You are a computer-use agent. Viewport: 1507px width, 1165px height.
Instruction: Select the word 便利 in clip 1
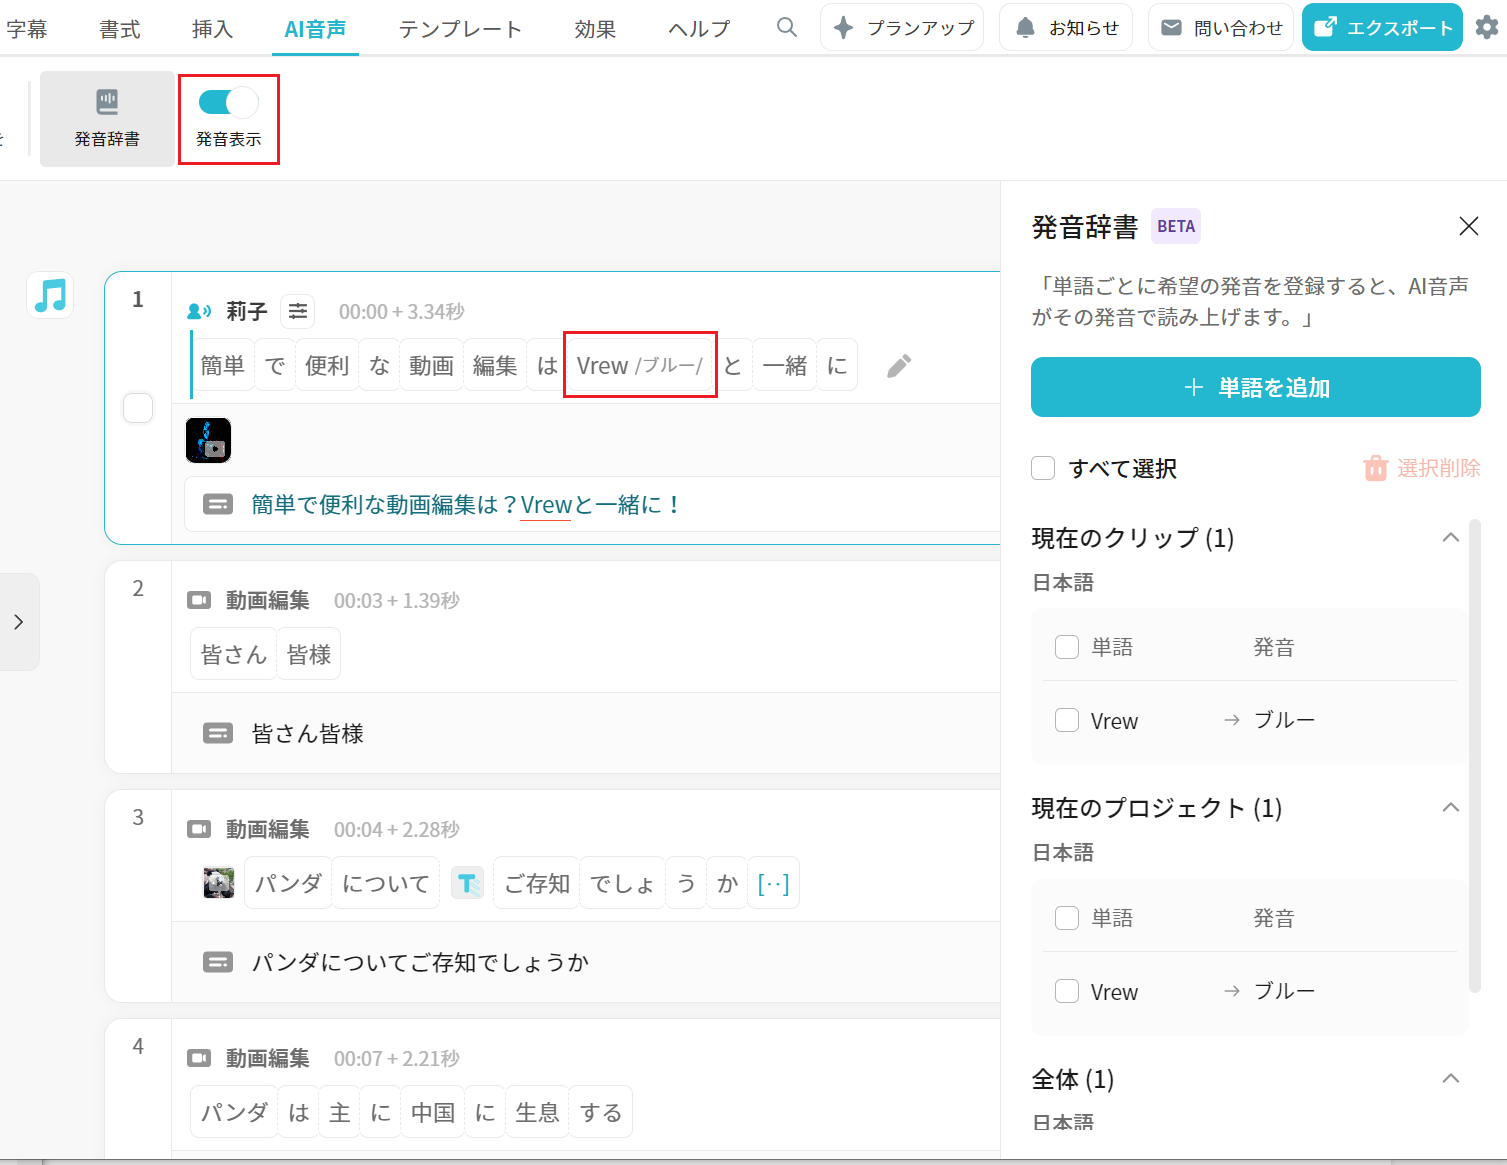coord(327,366)
